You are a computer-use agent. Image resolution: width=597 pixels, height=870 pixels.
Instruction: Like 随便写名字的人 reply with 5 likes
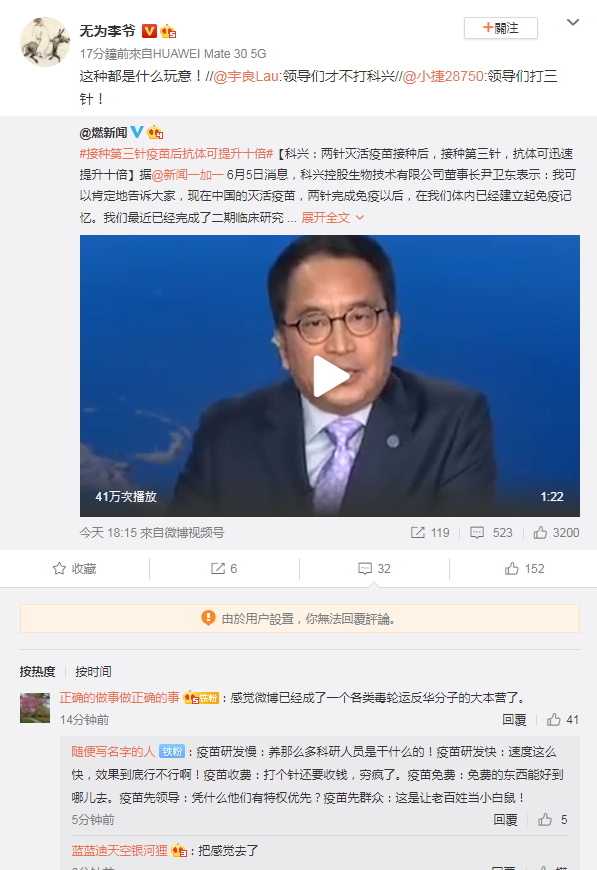545,820
